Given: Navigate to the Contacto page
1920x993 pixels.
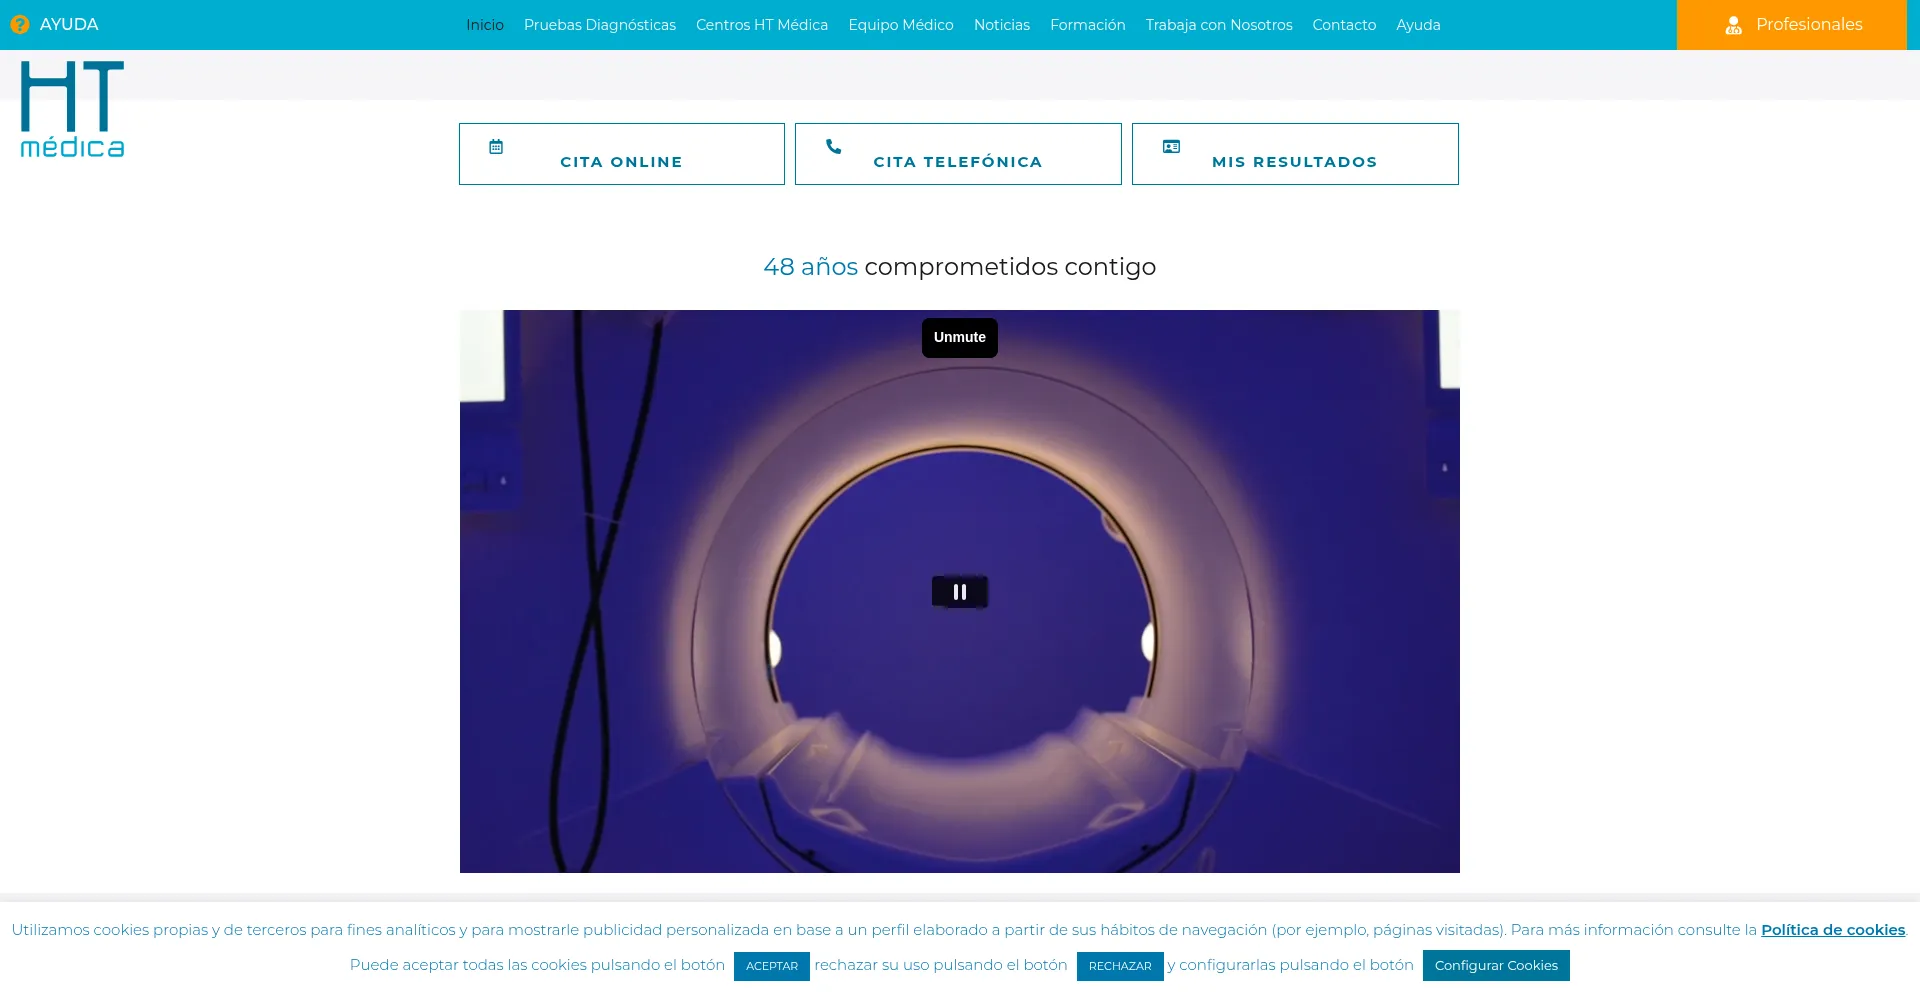Looking at the screenshot, I should [x=1343, y=24].
